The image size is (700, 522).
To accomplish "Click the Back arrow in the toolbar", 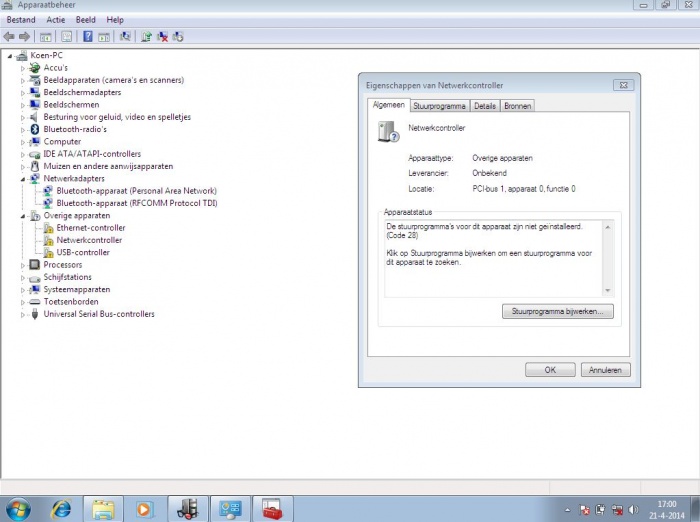I will click(x=8, y=37).
